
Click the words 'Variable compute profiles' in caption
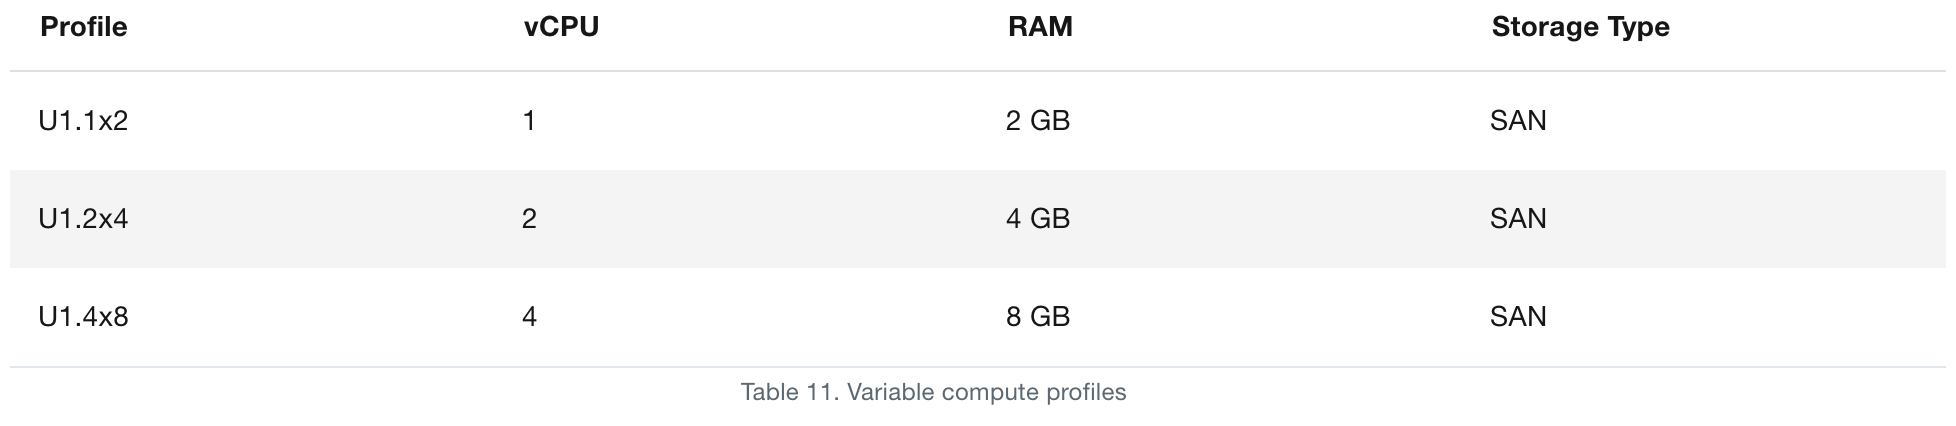coord(986,392)
